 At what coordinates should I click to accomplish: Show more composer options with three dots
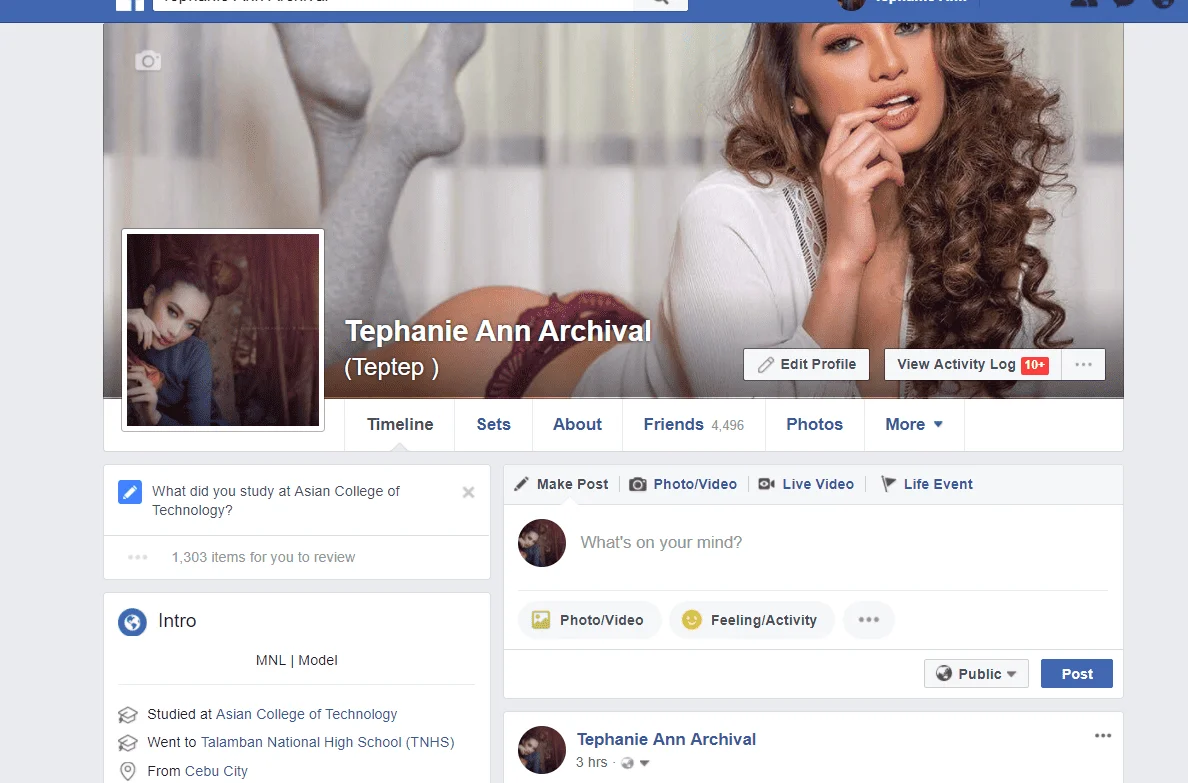click(x=869, y=620)
